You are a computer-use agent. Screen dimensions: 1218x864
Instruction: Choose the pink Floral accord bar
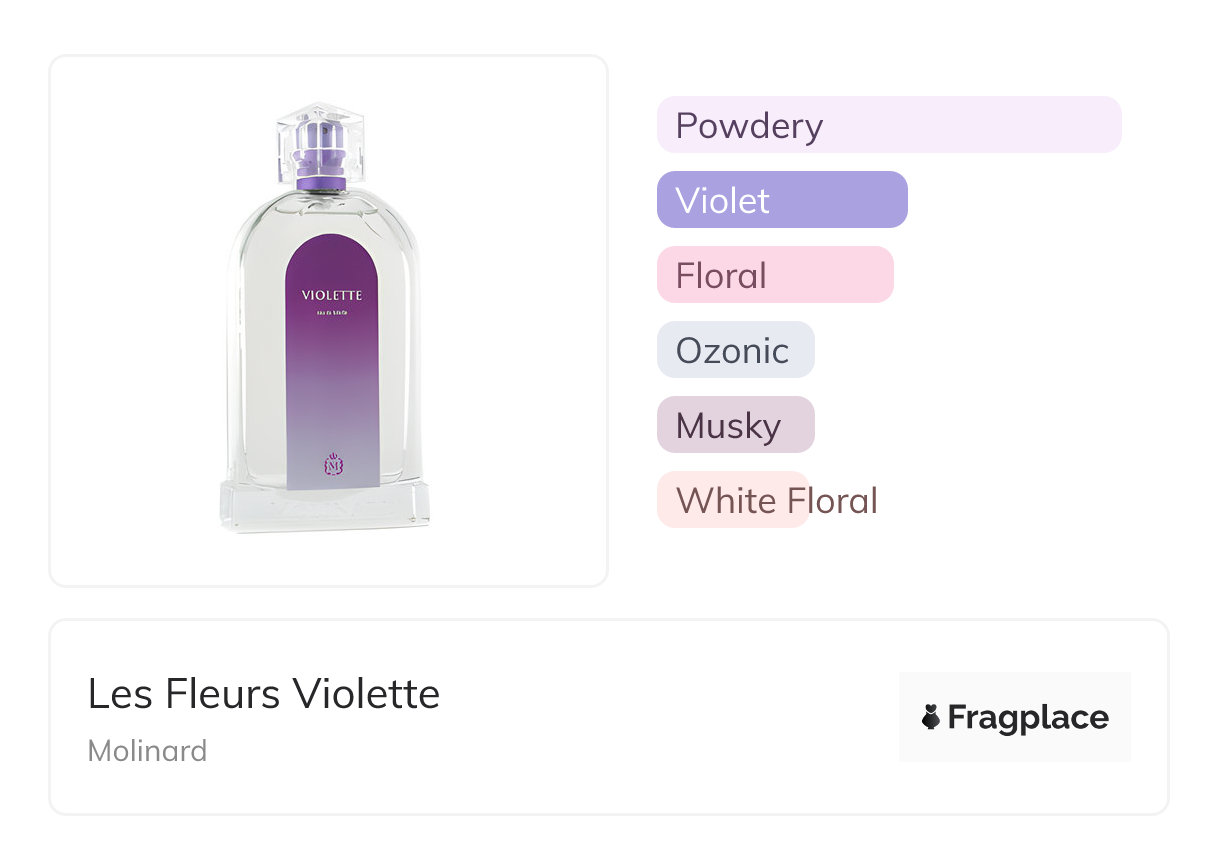tap(774, 275)
